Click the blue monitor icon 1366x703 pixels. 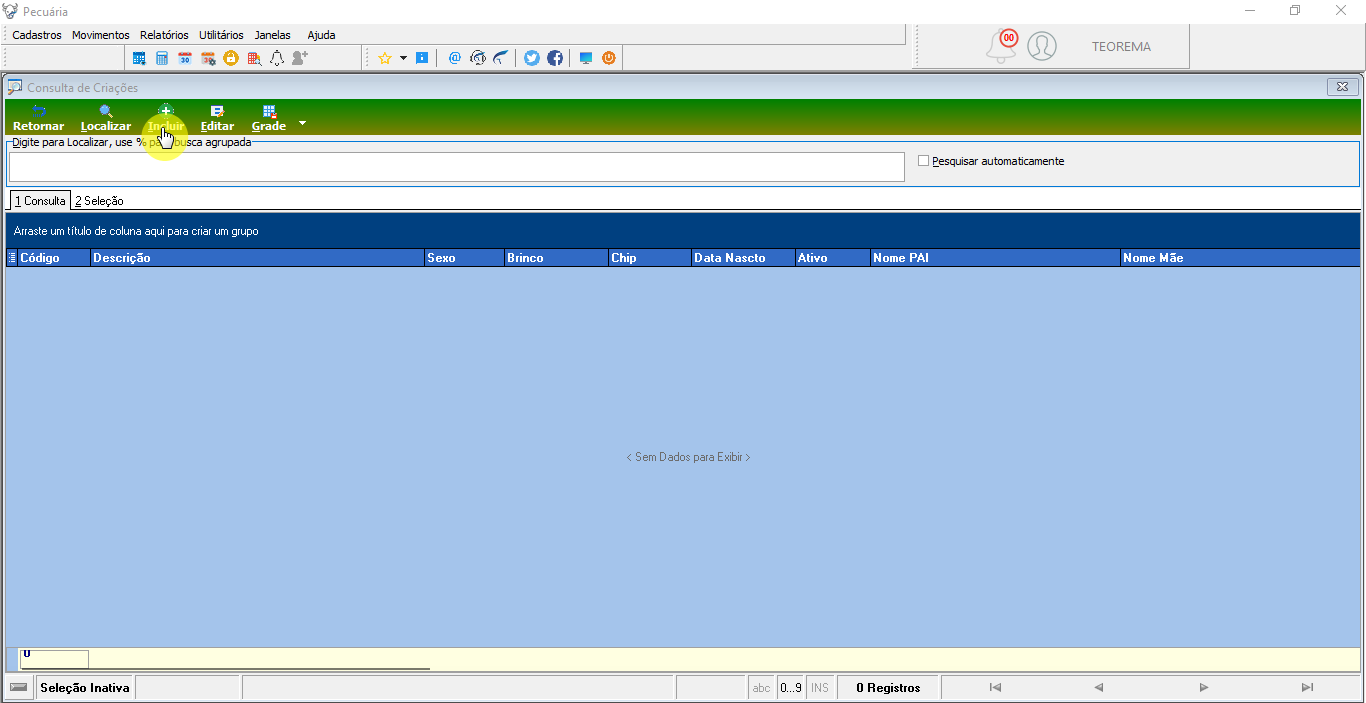586,58
